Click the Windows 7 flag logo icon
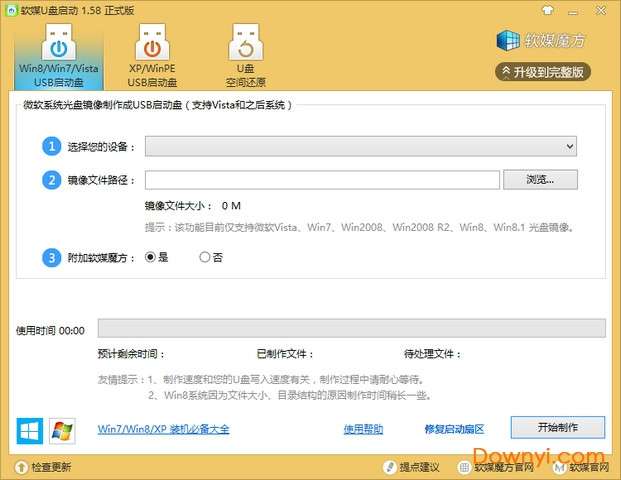 point(62,431)
